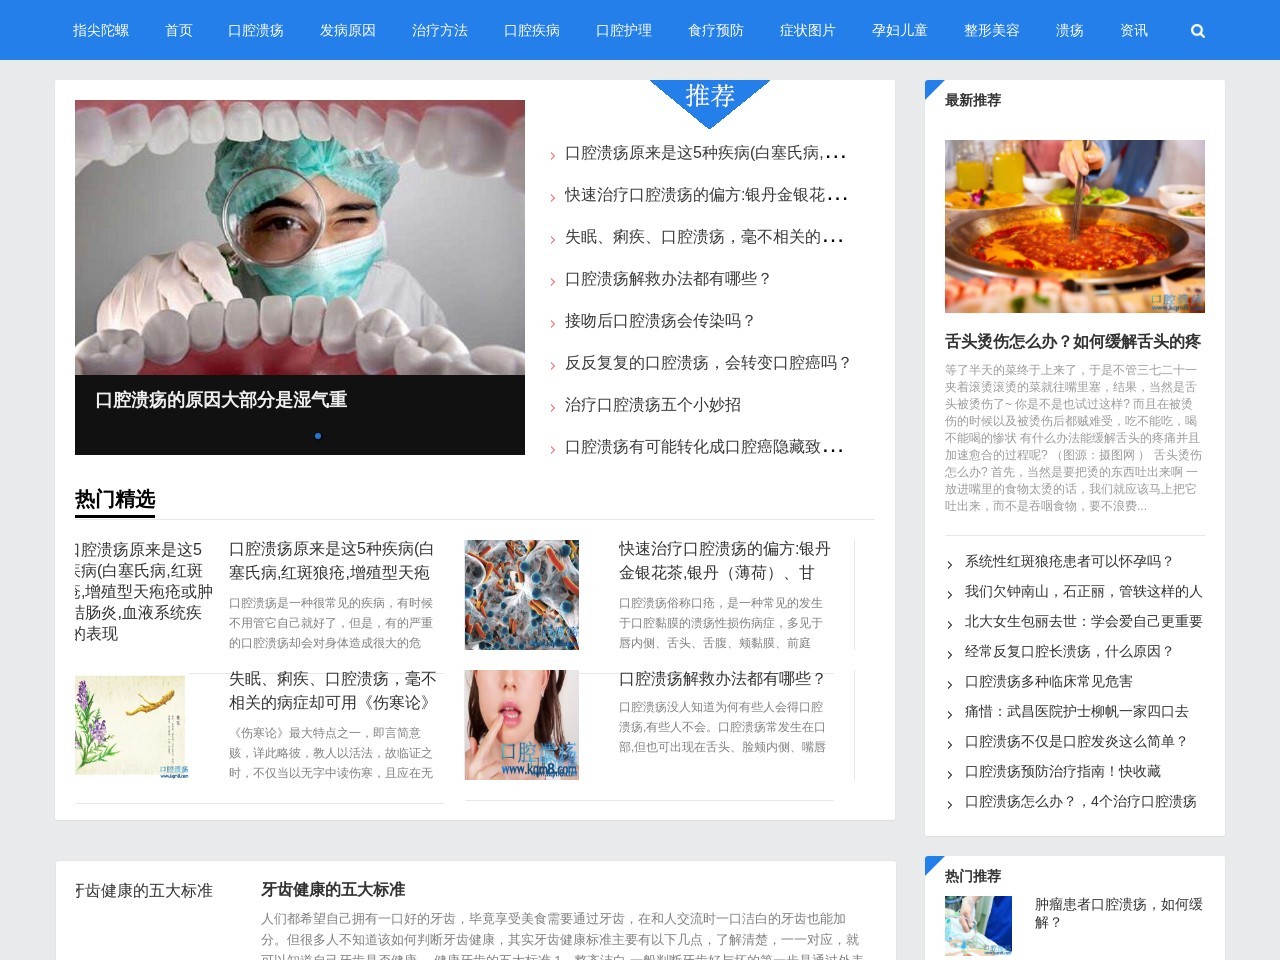The width and height of the screenshot is (1280, 960).
Task: Open the 牙齿健康的五大标准 article heading
Action: click(x=336, y=890)
